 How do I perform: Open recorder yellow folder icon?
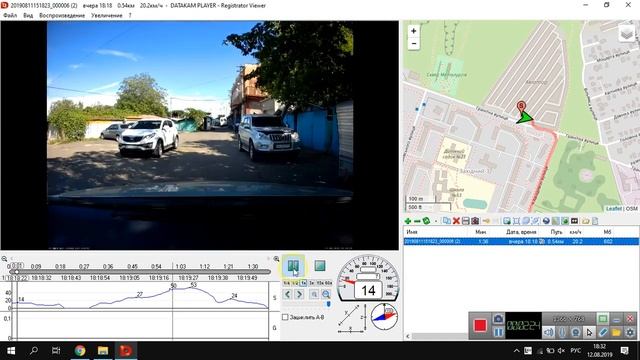pyautogui.click(x=616, y=333)
